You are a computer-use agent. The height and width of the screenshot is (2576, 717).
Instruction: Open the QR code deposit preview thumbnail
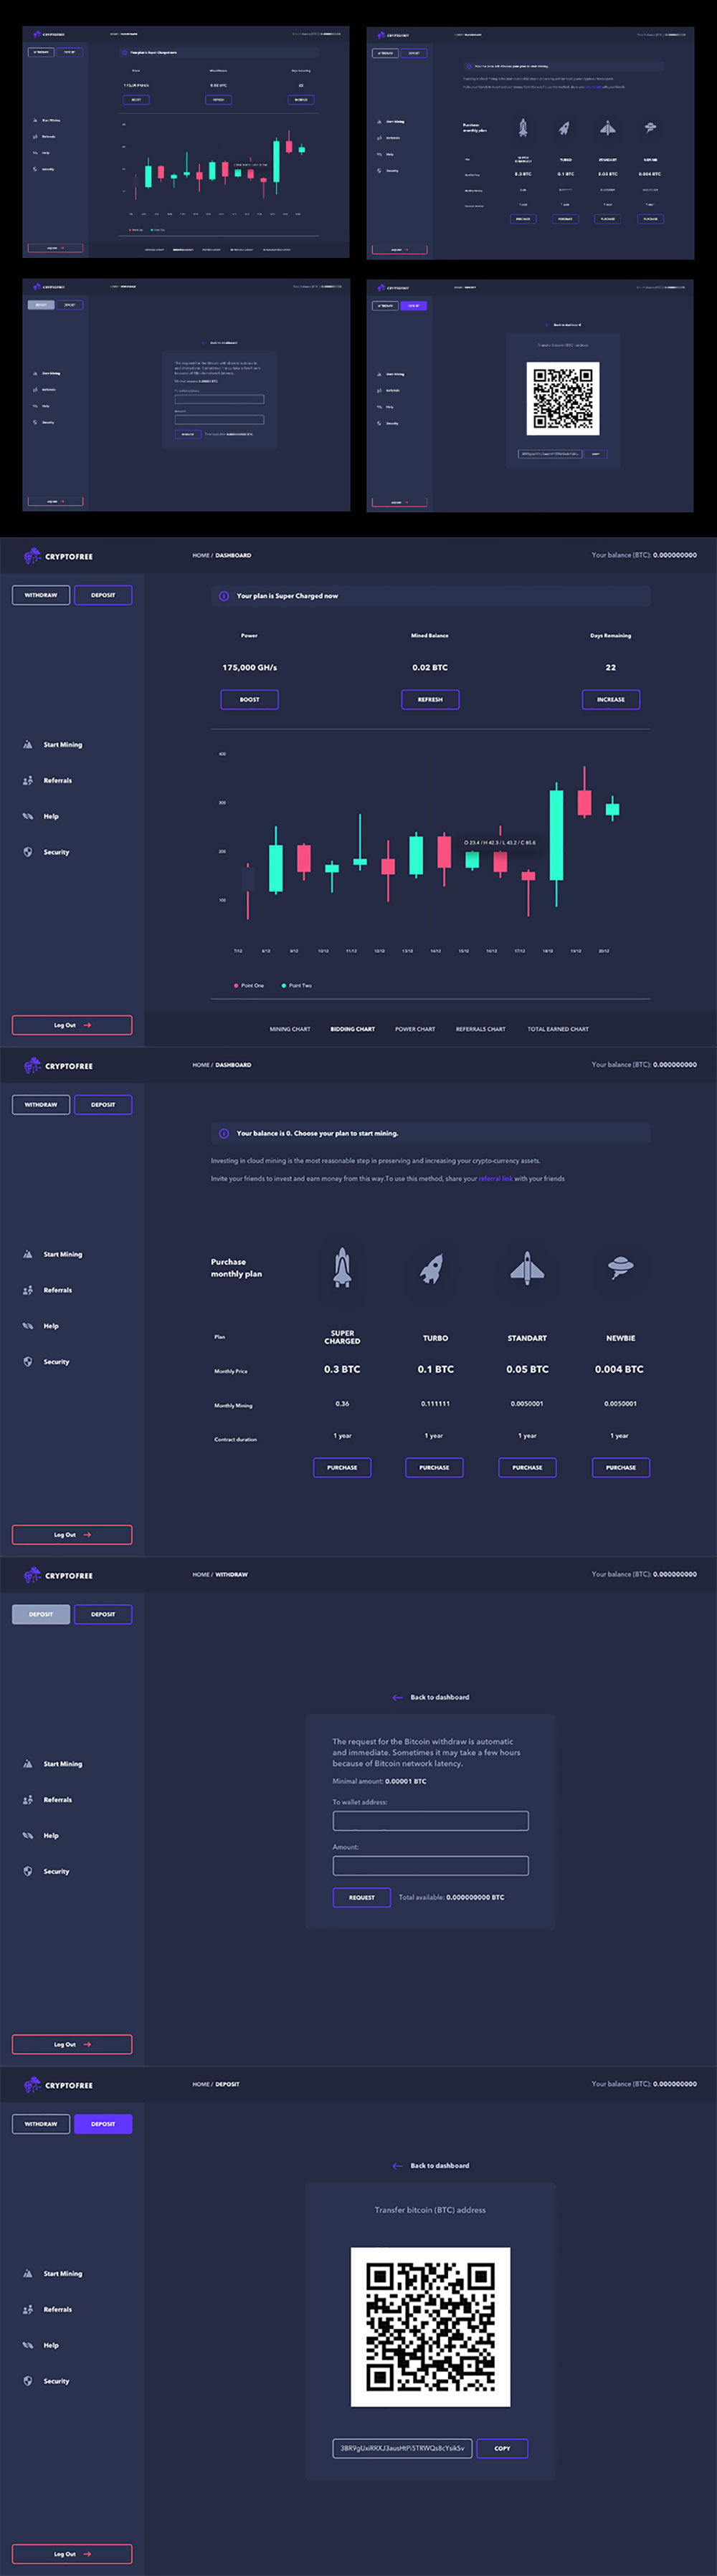[x=530, y=395]
